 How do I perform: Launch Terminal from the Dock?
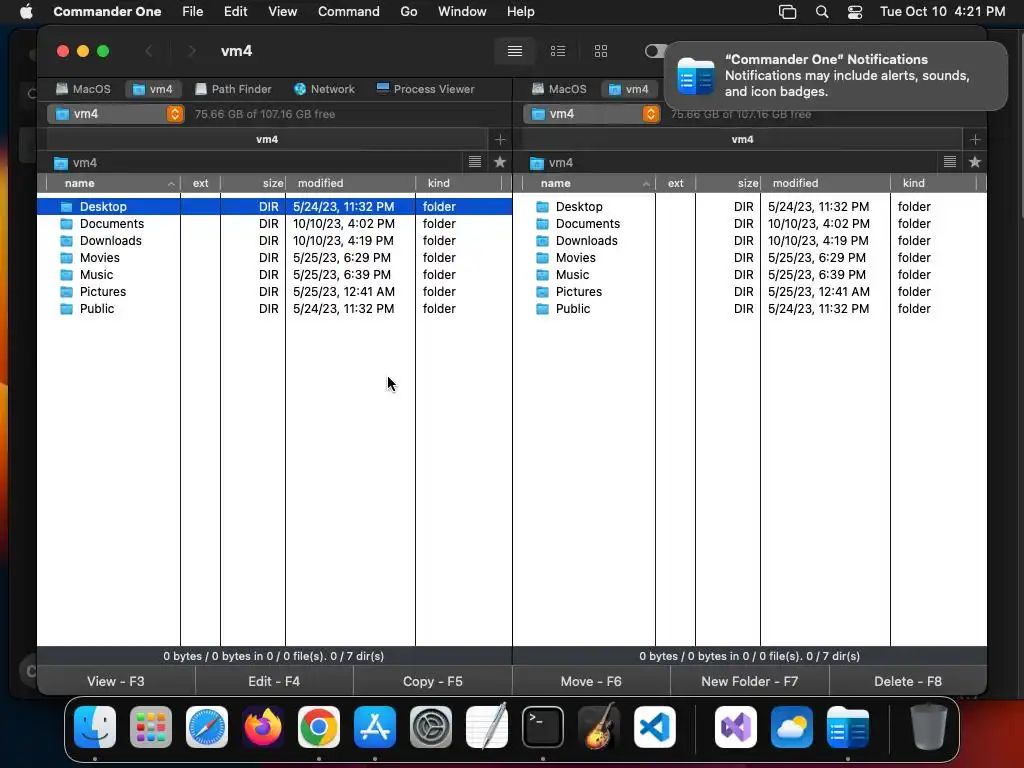543,727
